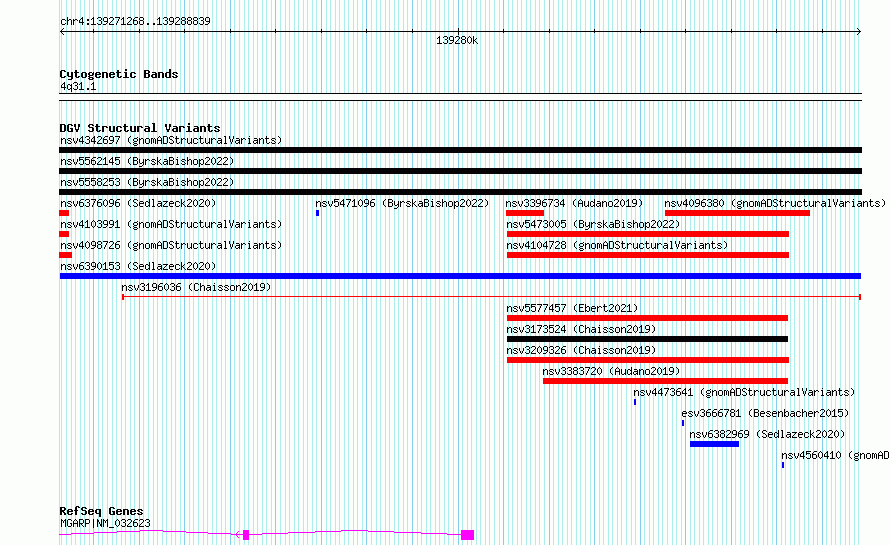Click the left arrow of the ruler

[x=62, y=32]
